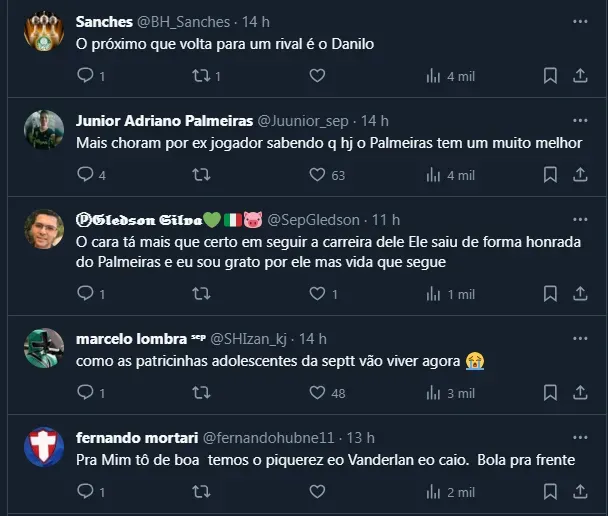Screen dimensions: 608x516
Task: Open the Junior Adriano tweet's 14 h timestamp
Action: (x=375, y=120)
